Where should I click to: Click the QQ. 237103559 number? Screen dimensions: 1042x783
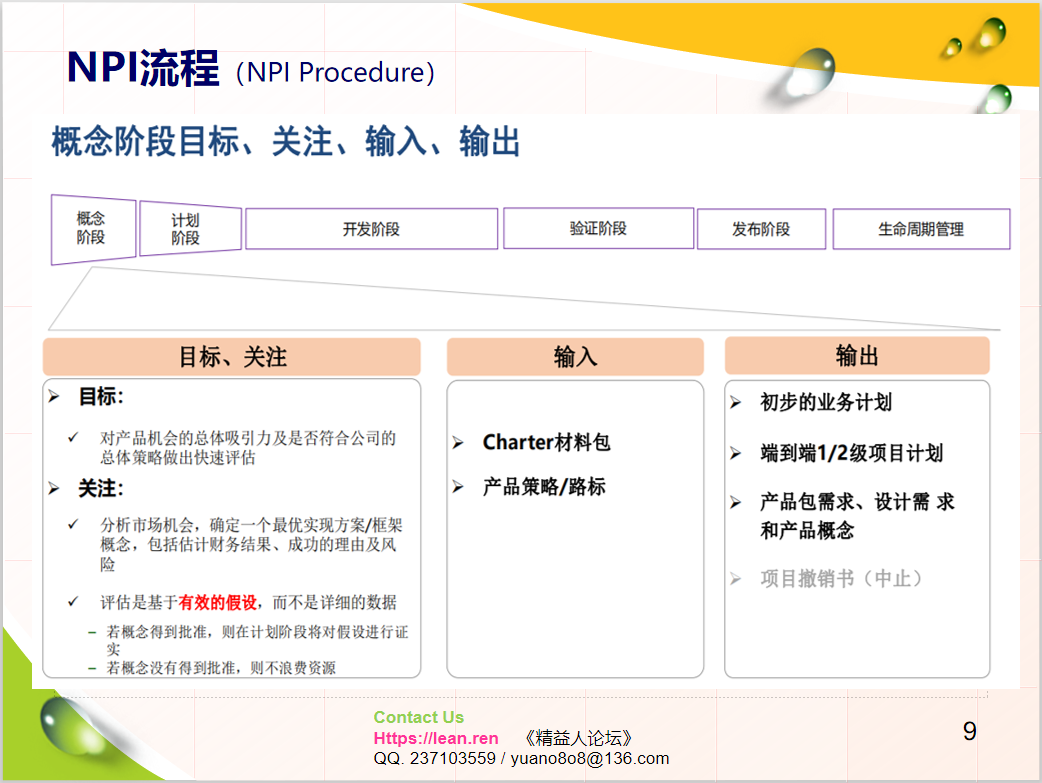(x=435, y=758)
